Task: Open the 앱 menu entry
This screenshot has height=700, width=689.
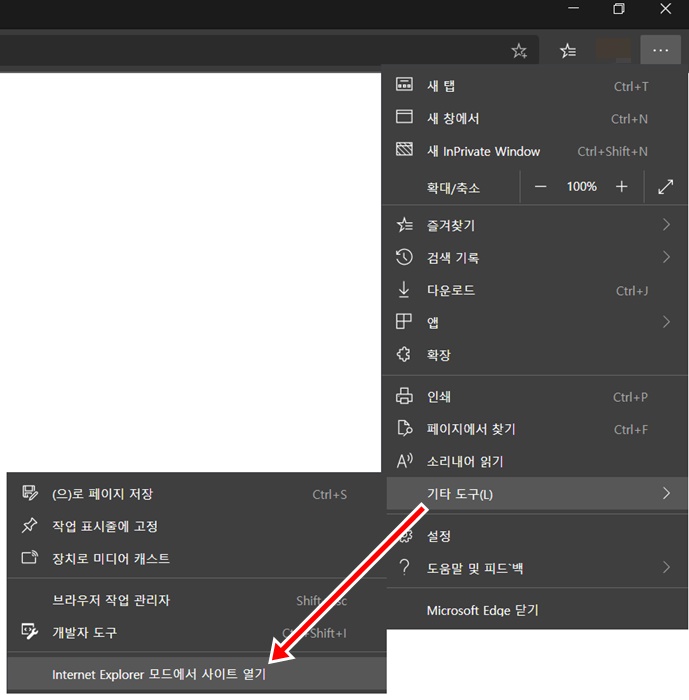Action: tap(535, 322)
